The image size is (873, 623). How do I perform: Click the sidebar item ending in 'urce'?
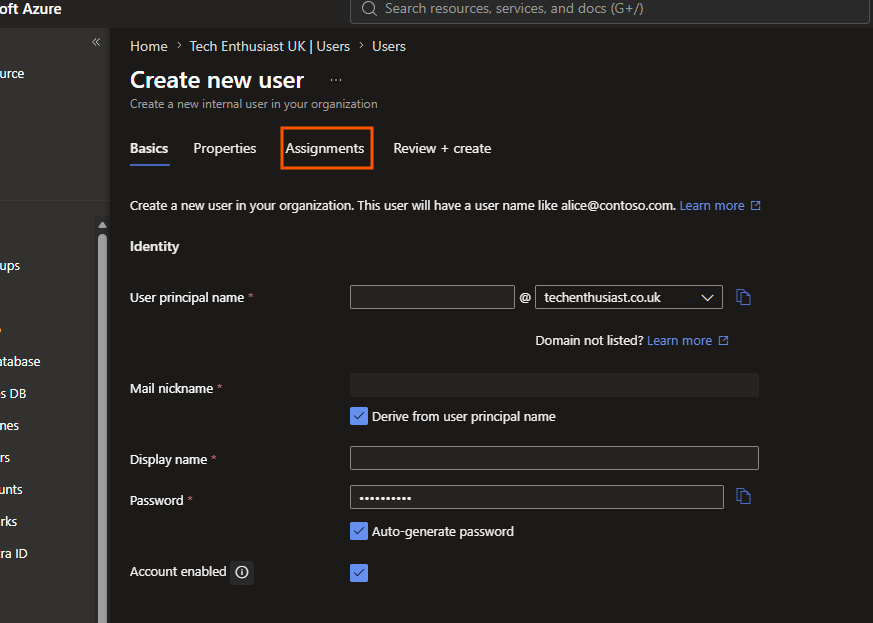(12, 74)
